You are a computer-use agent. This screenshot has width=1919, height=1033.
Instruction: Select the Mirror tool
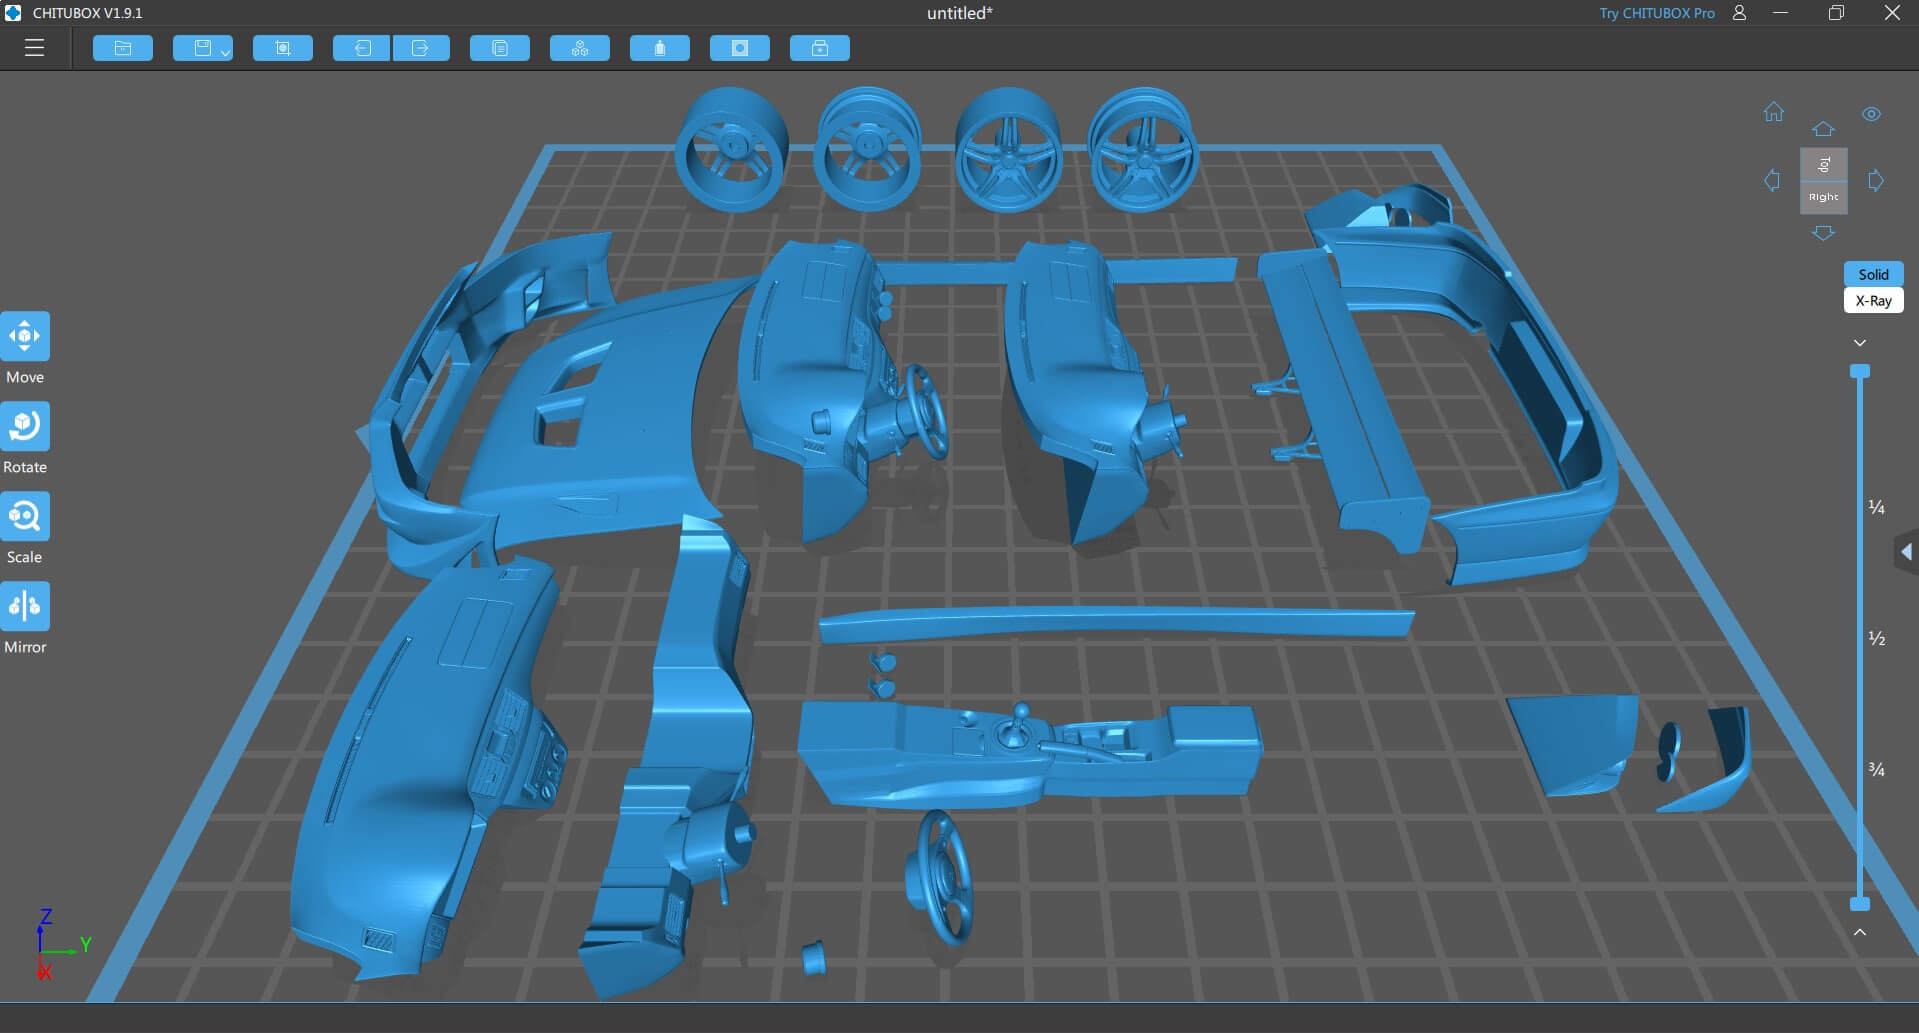[25, 607]
